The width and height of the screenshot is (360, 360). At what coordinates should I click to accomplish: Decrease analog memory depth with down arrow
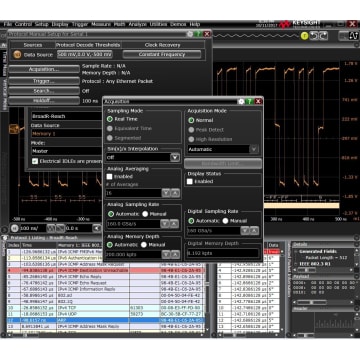166,255
